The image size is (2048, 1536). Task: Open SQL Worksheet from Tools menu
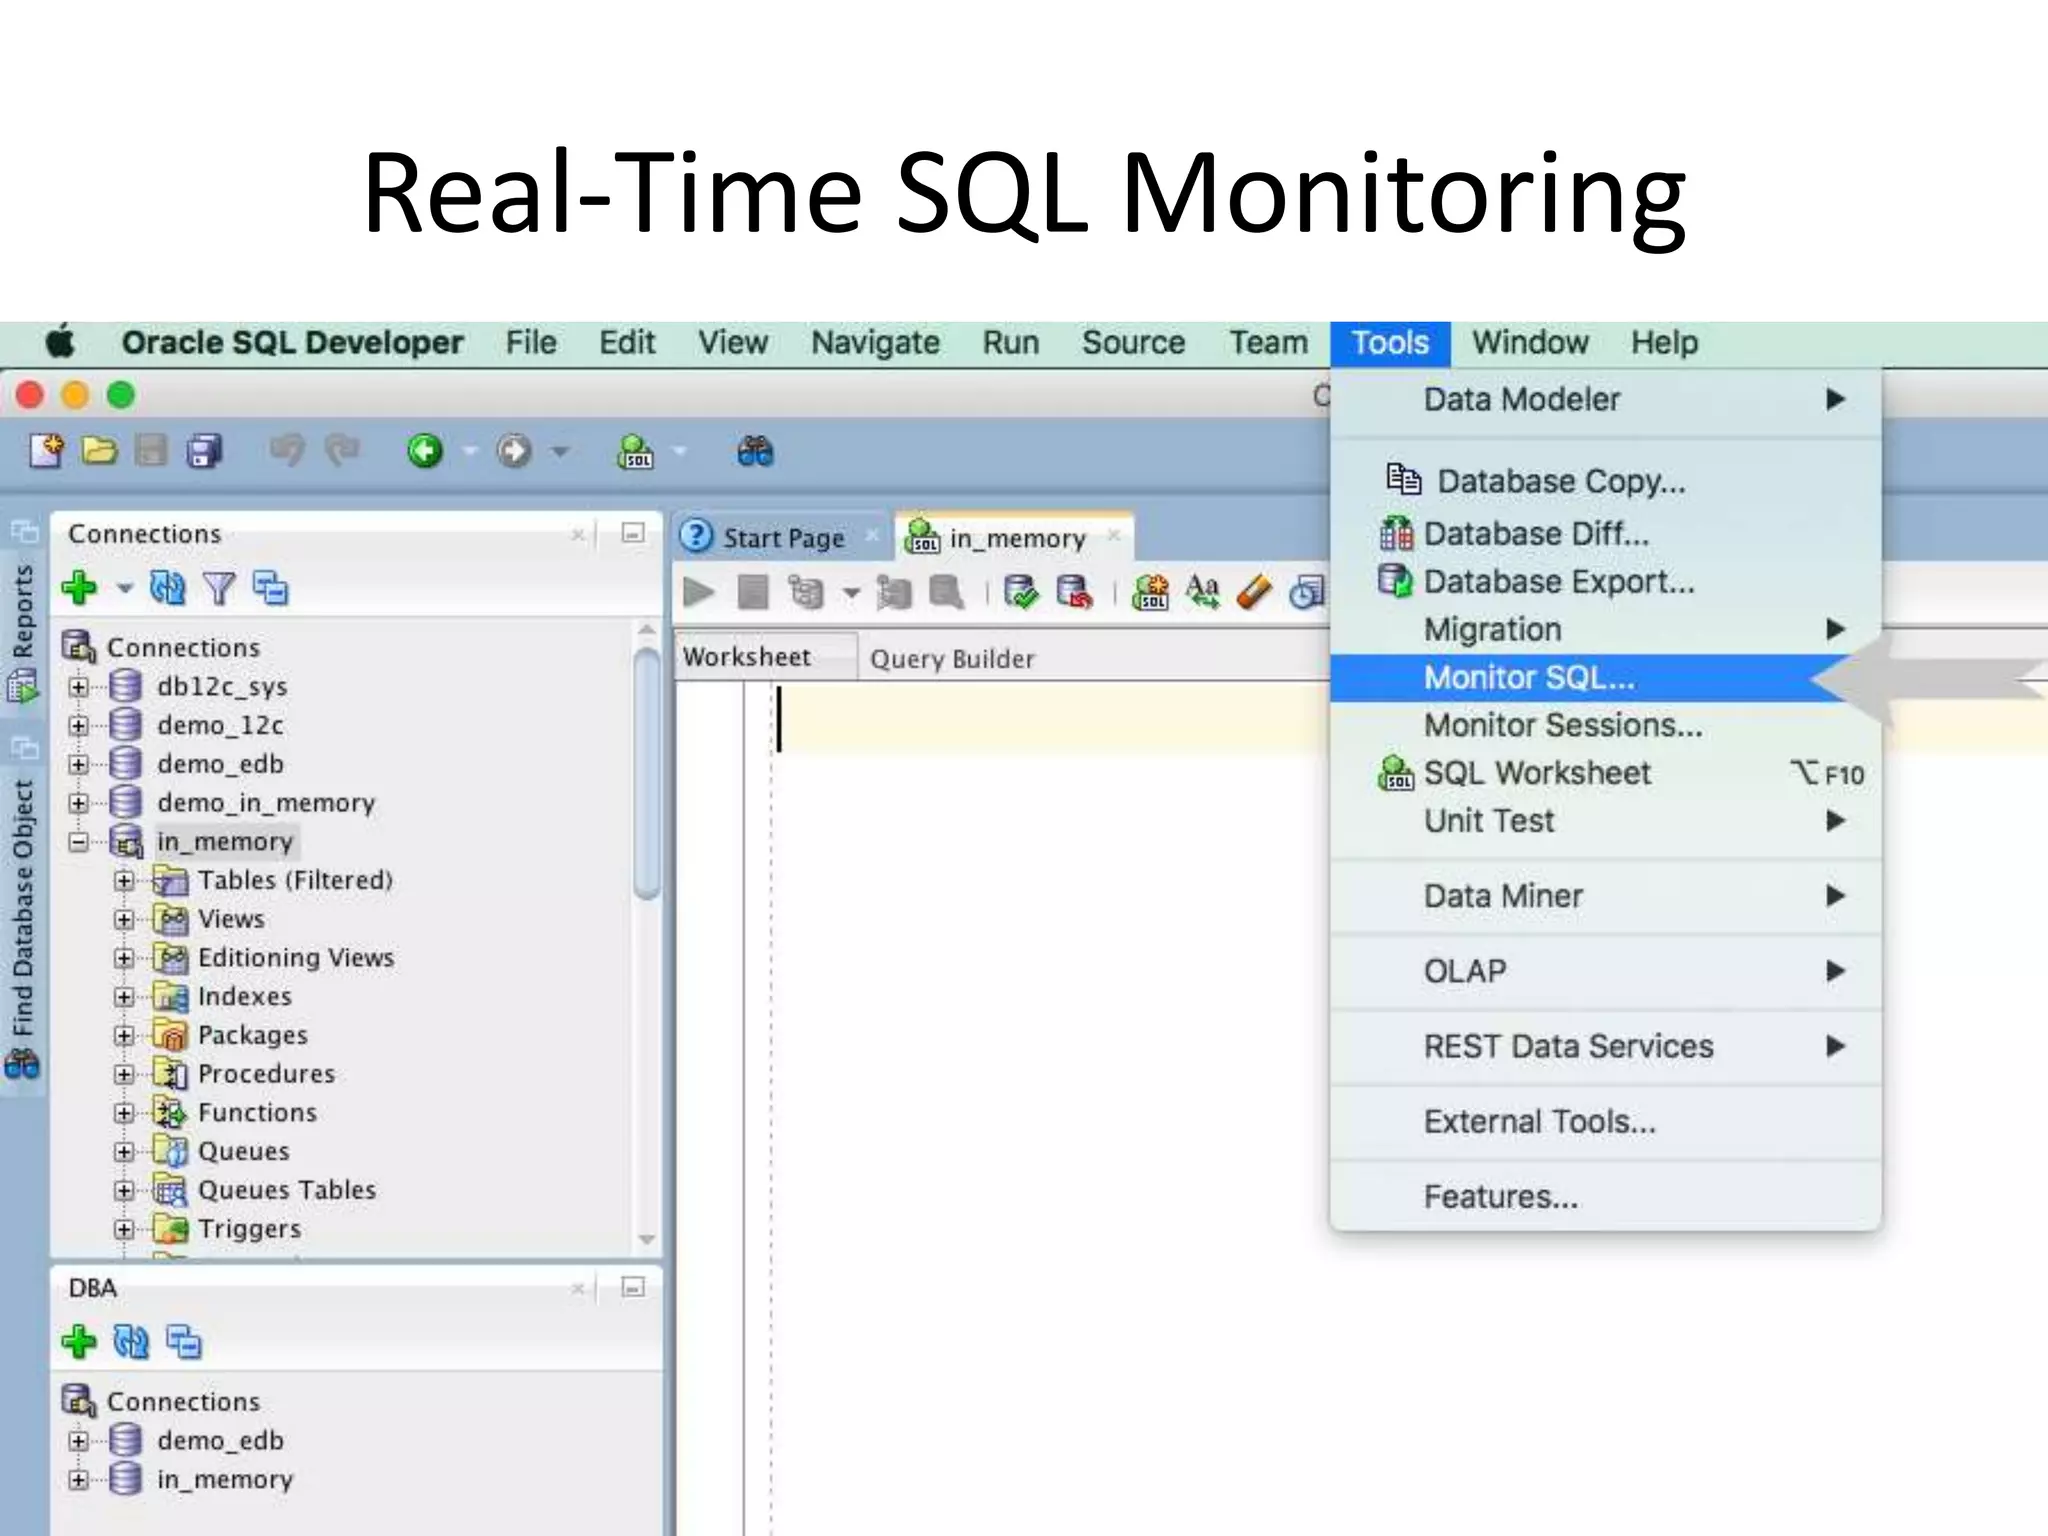point(1604,773)
